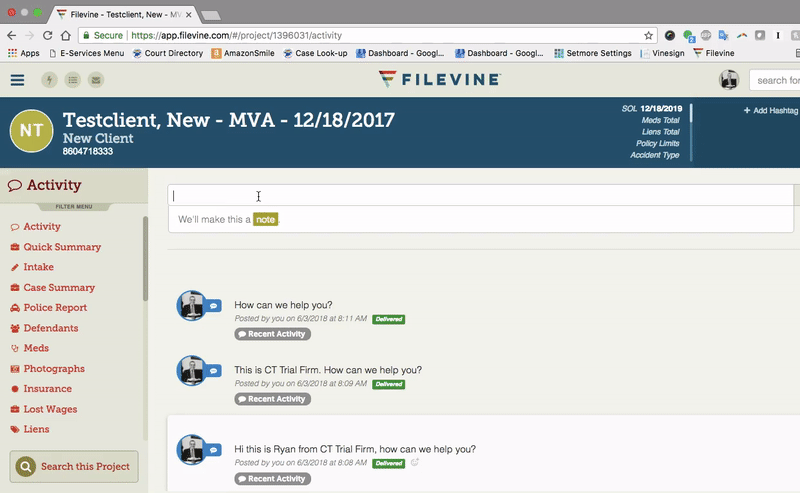Click the Filevine logo
Screen dimensions: 800x493
439,80
